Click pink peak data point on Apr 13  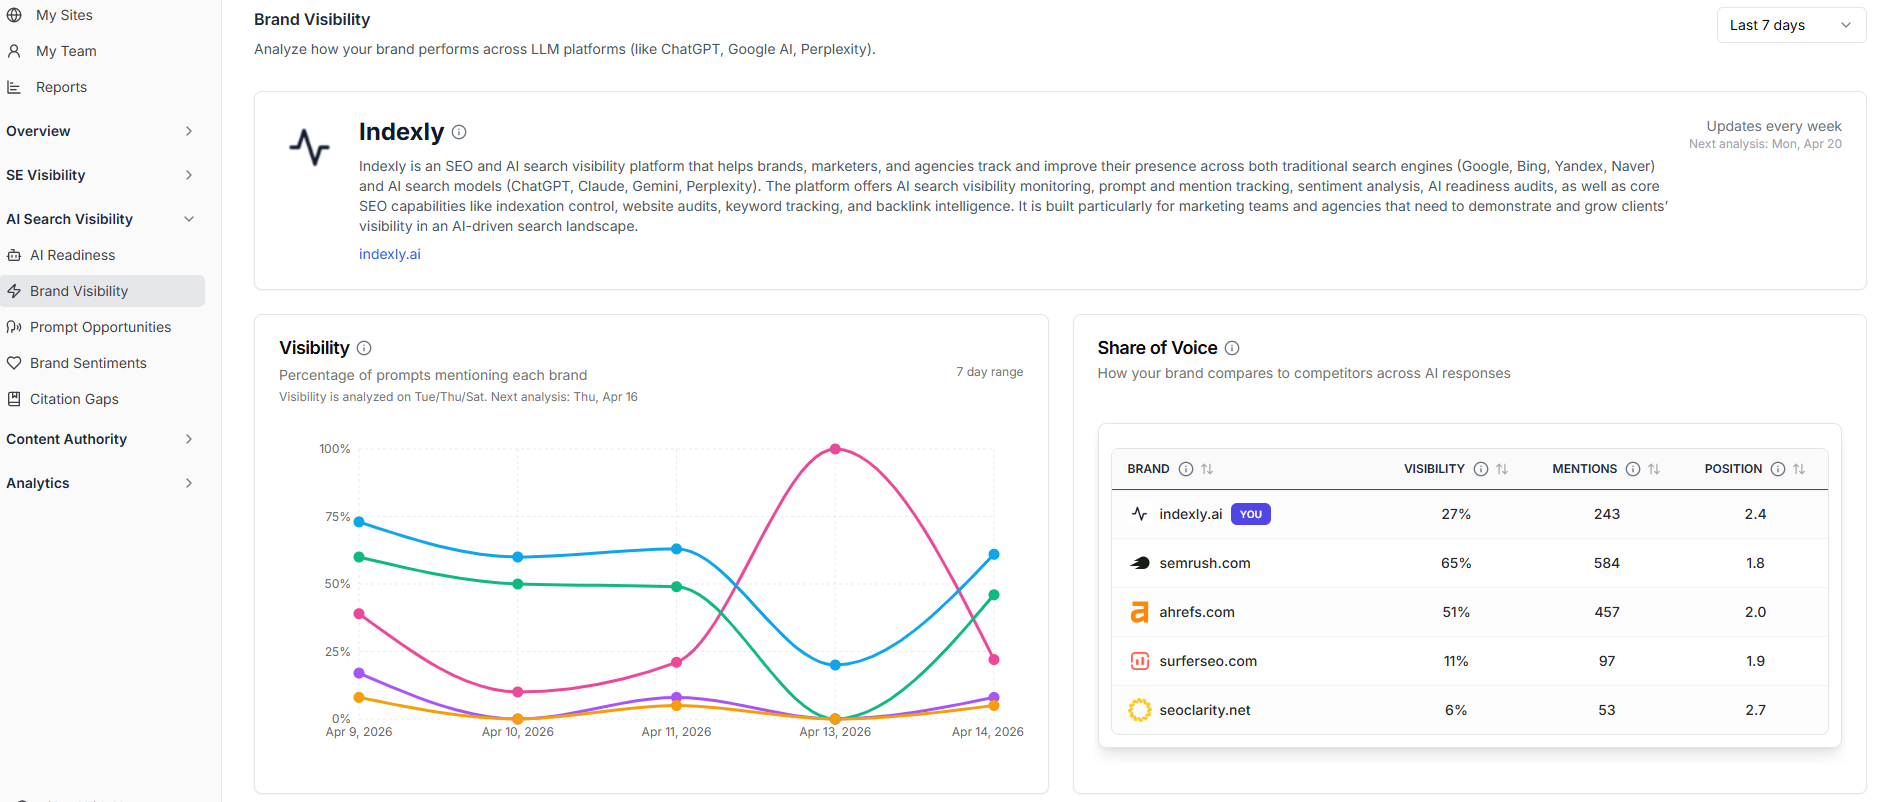click(835, 449)
